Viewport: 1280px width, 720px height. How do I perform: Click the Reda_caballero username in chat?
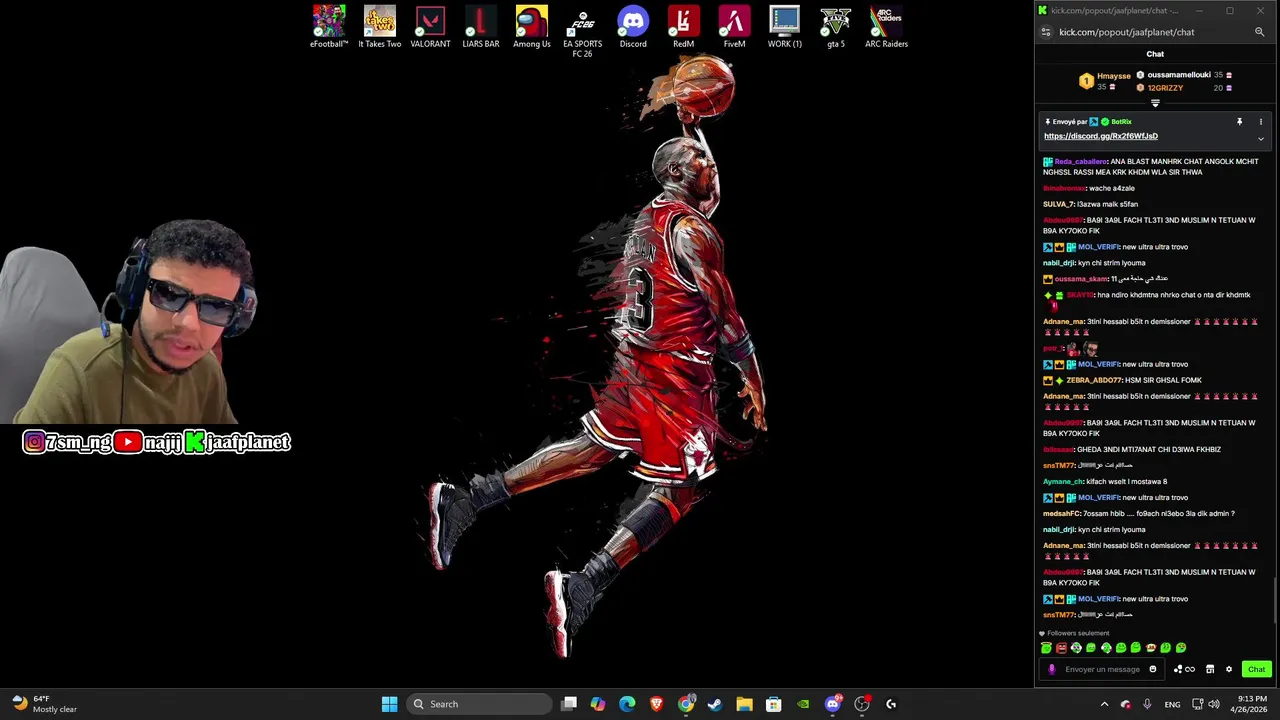1080,161
